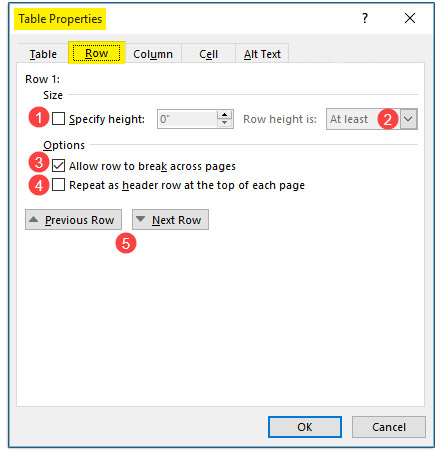Screen dimensions: 440x453
Task: Click the help question mark icon
Action: 365,18
